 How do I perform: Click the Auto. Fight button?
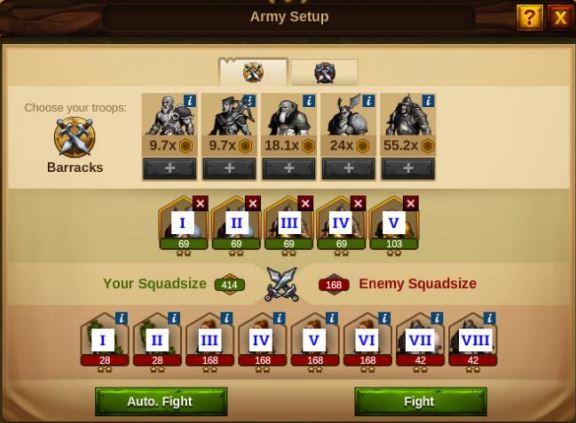(x=161, y=402)
